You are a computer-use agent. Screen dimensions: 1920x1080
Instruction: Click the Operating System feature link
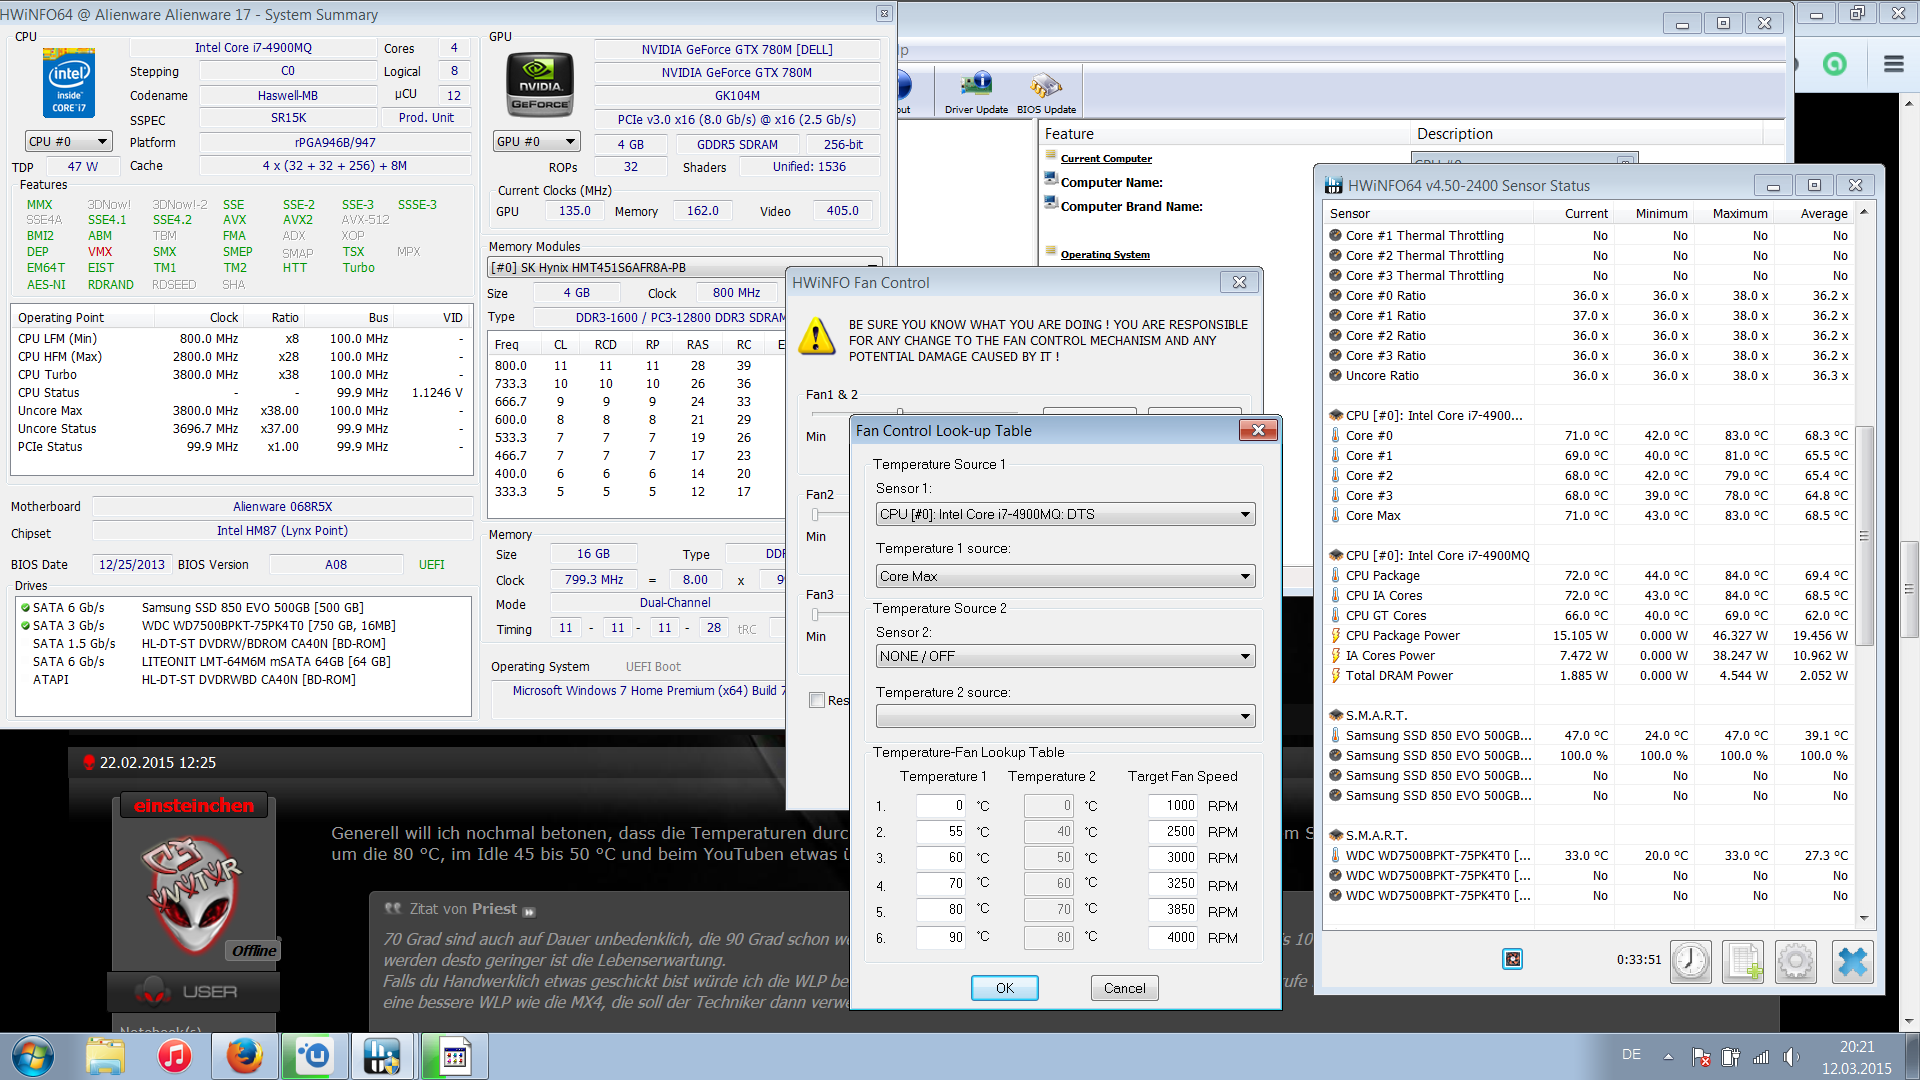point(1105,255)
